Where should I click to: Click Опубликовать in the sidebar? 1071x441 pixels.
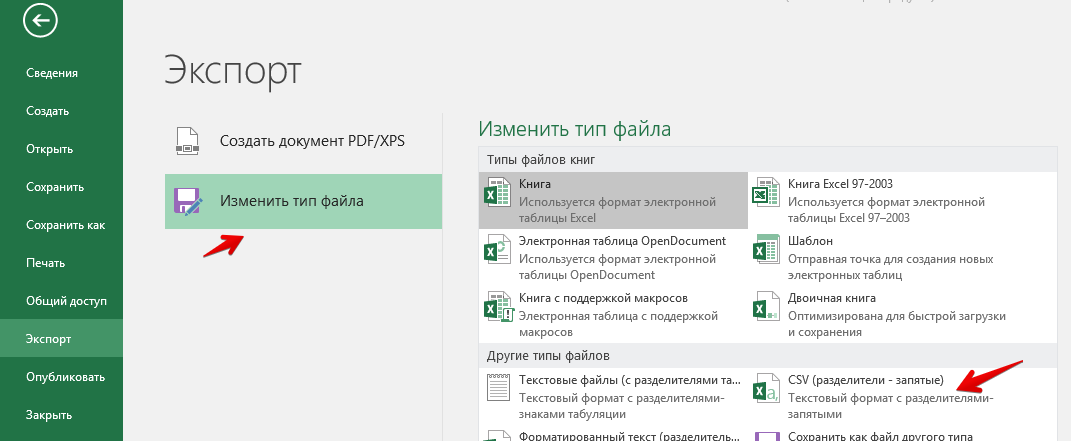point(65,377)
